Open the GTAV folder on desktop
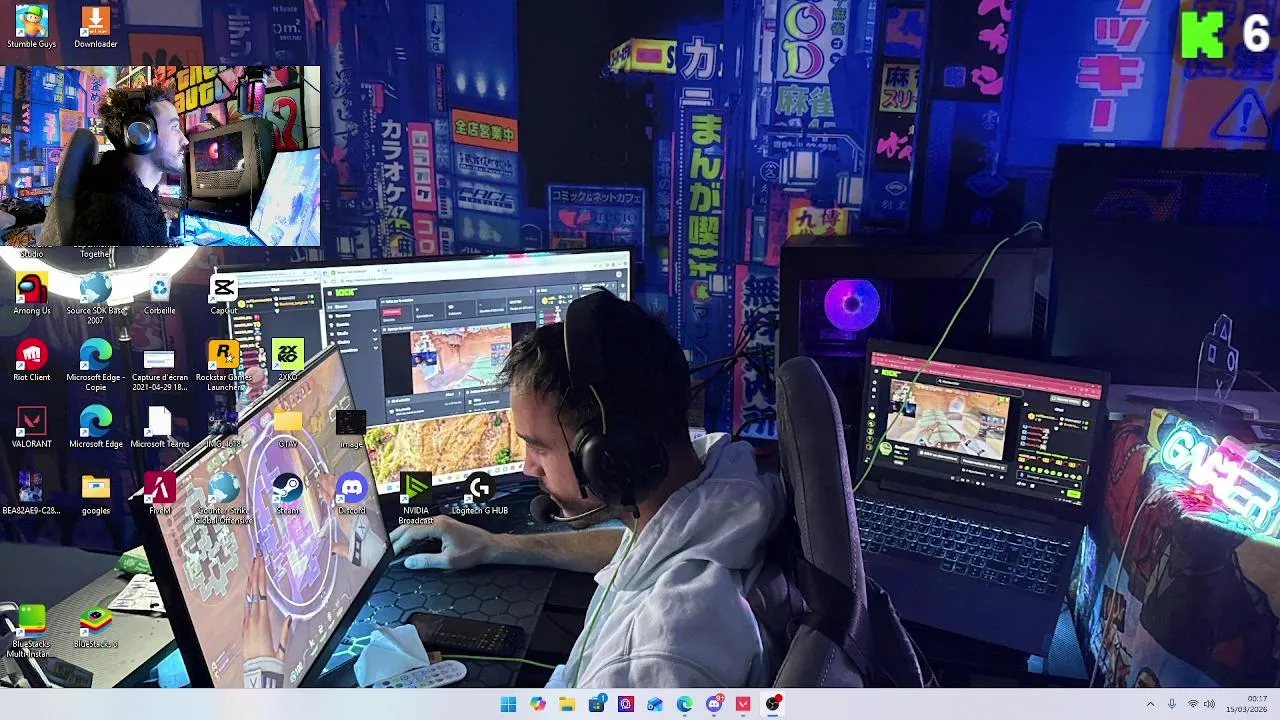 pyautogui.click(x=288, y=428)
